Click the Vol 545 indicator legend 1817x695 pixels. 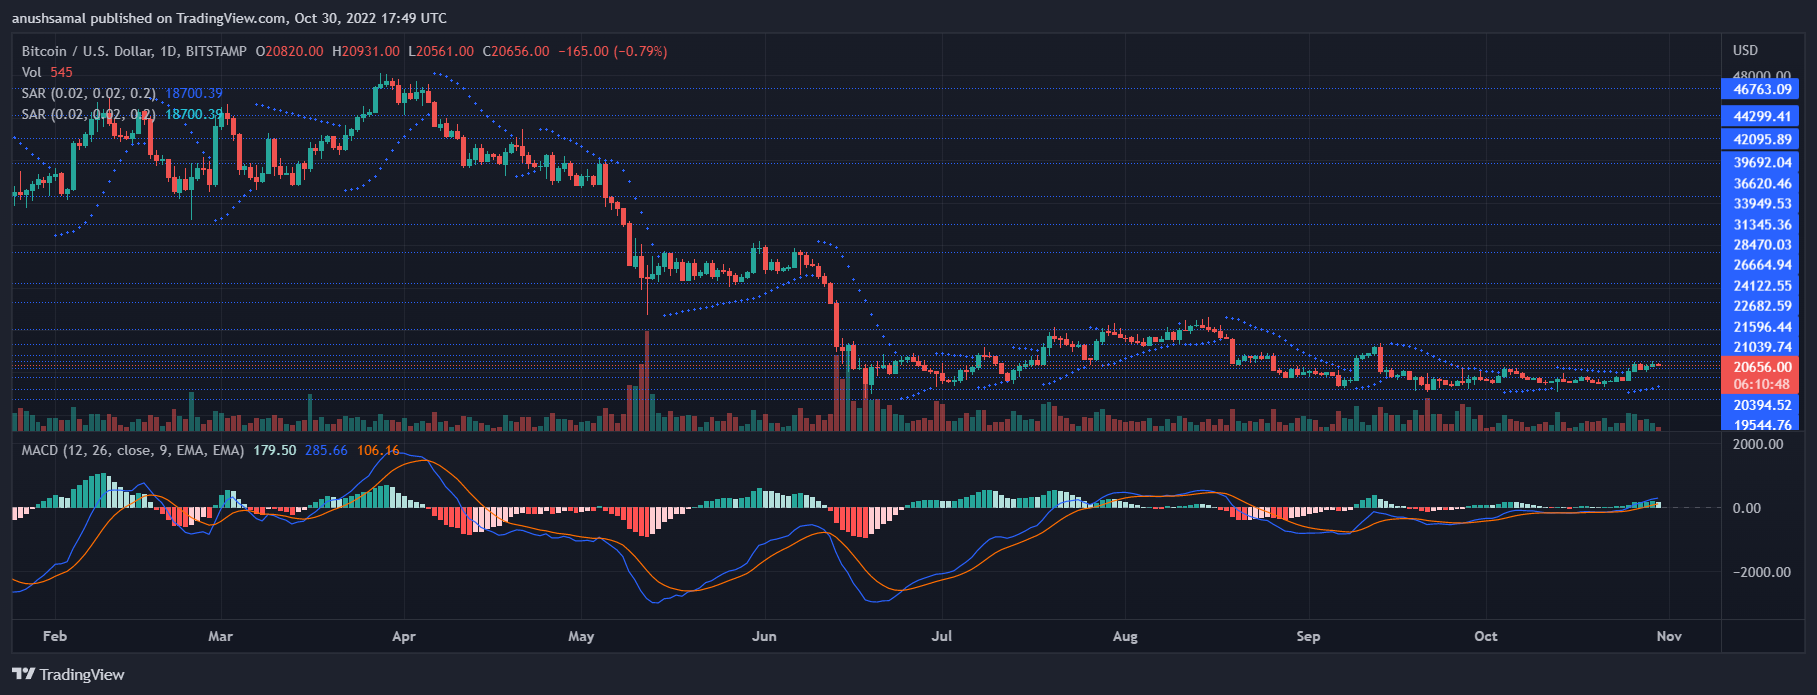(x=47, y=72)
